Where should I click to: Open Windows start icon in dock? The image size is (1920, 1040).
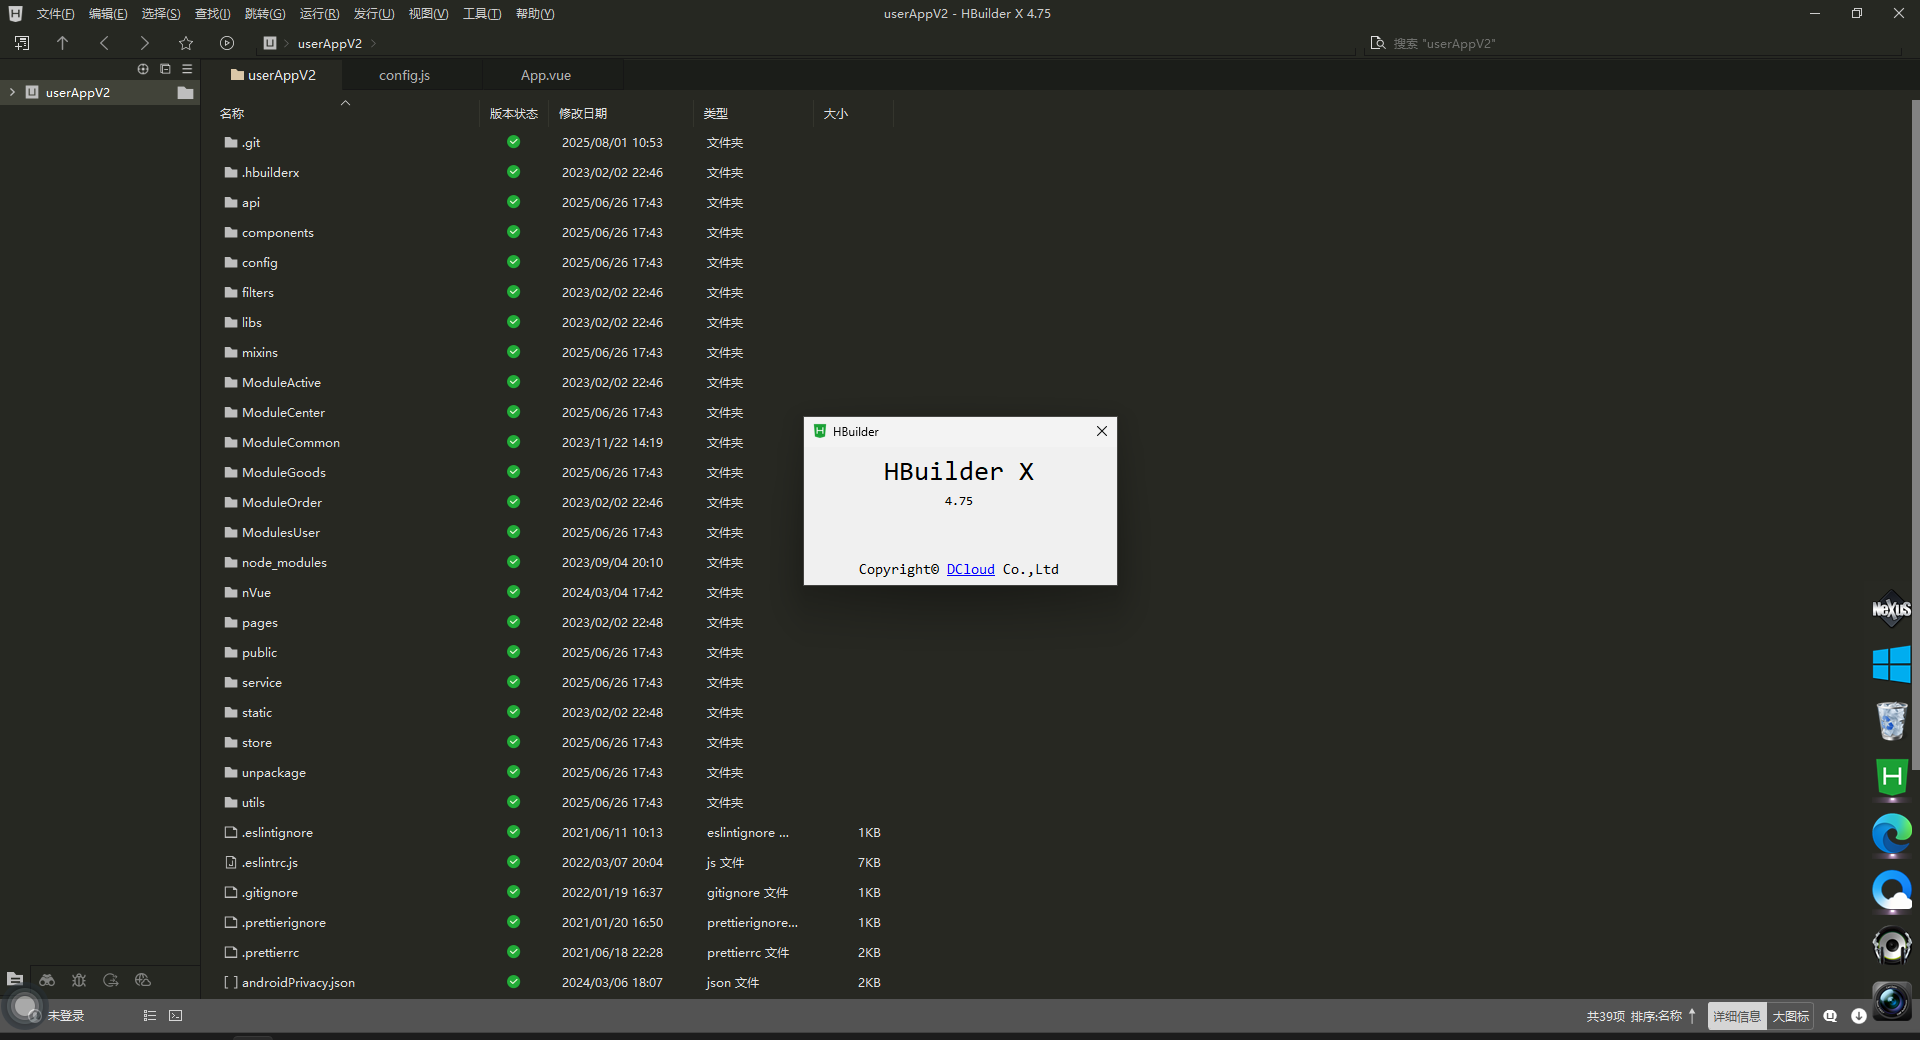point(1891,664)
